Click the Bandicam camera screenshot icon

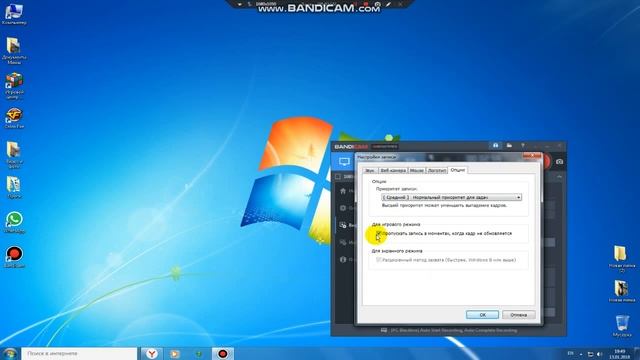[x=559, y=162]
